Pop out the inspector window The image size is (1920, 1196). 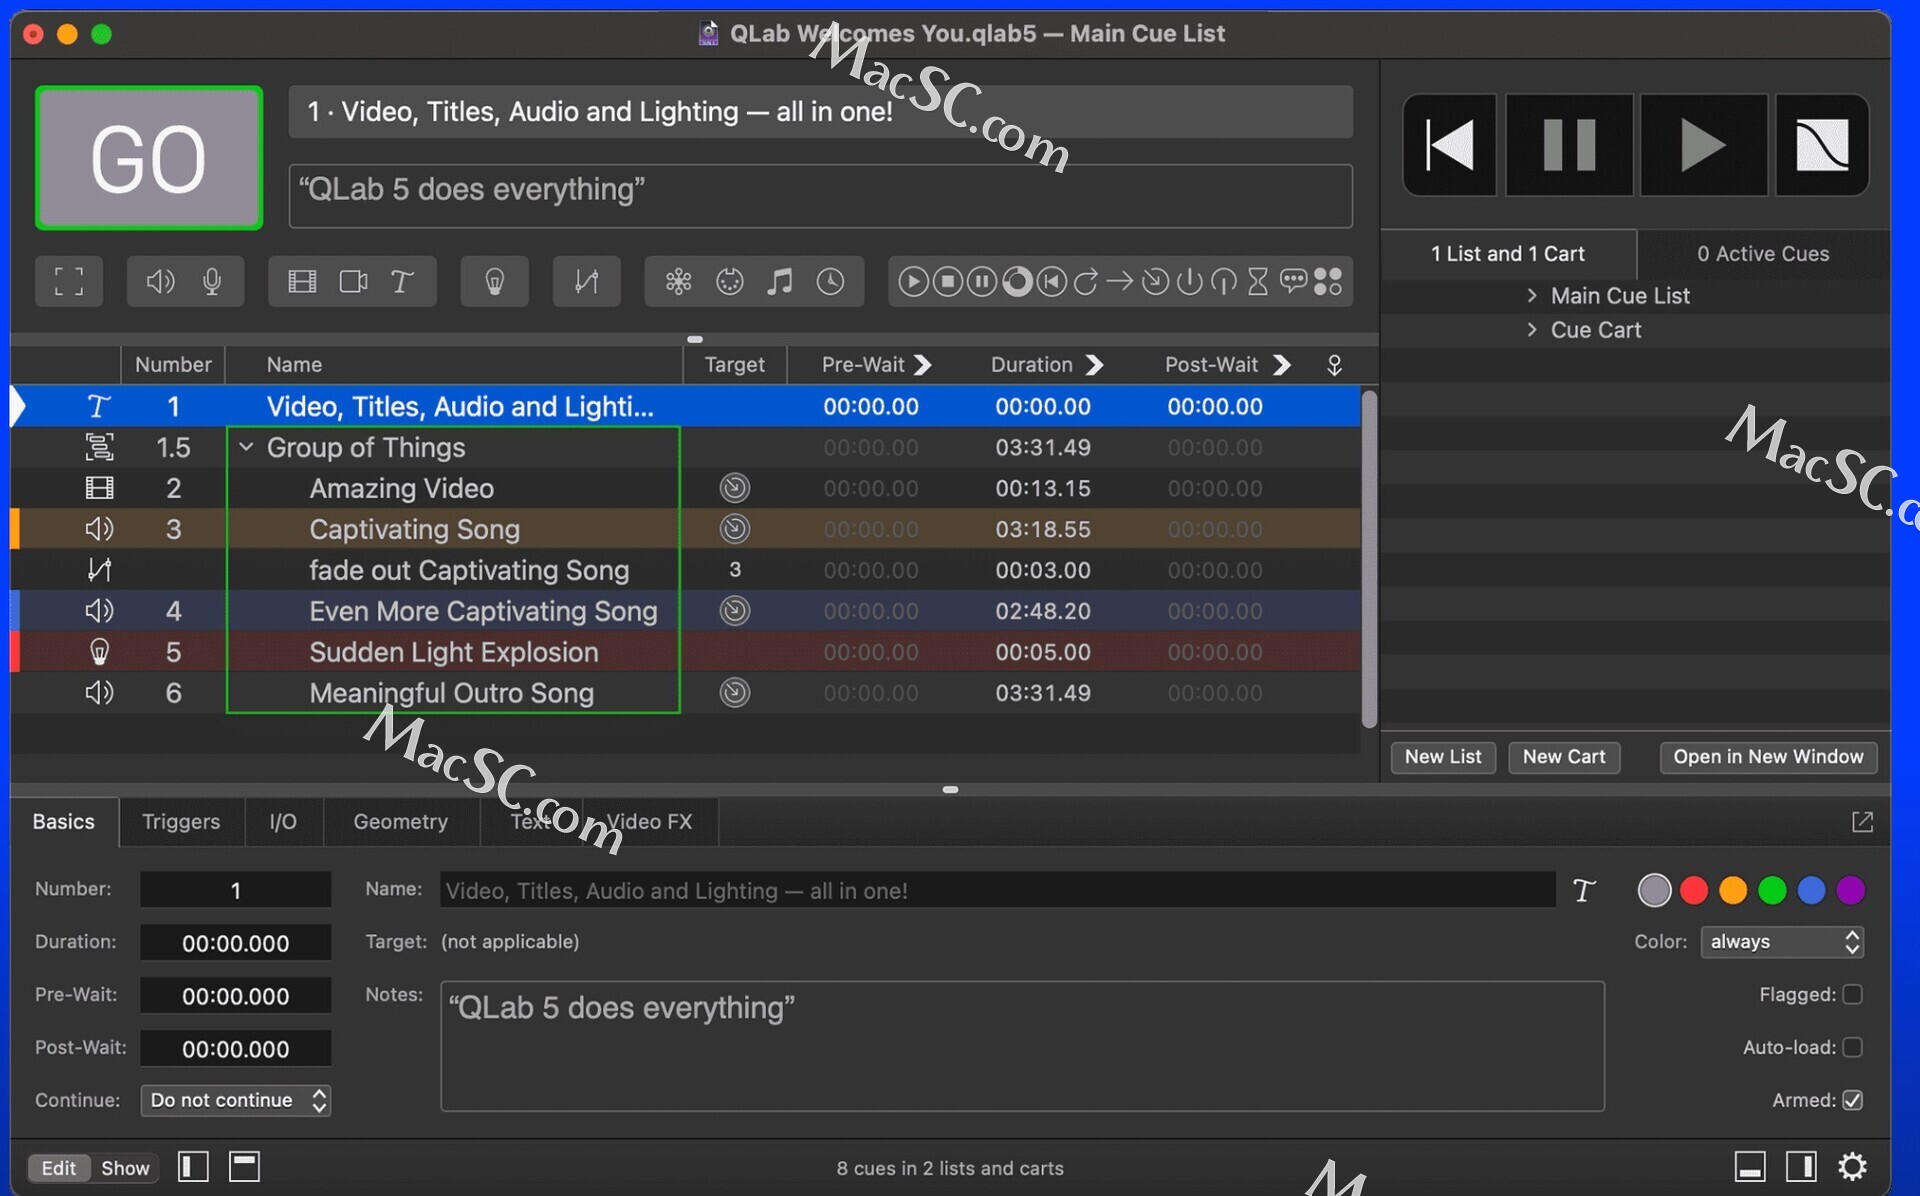click(x=1862, y=822)
